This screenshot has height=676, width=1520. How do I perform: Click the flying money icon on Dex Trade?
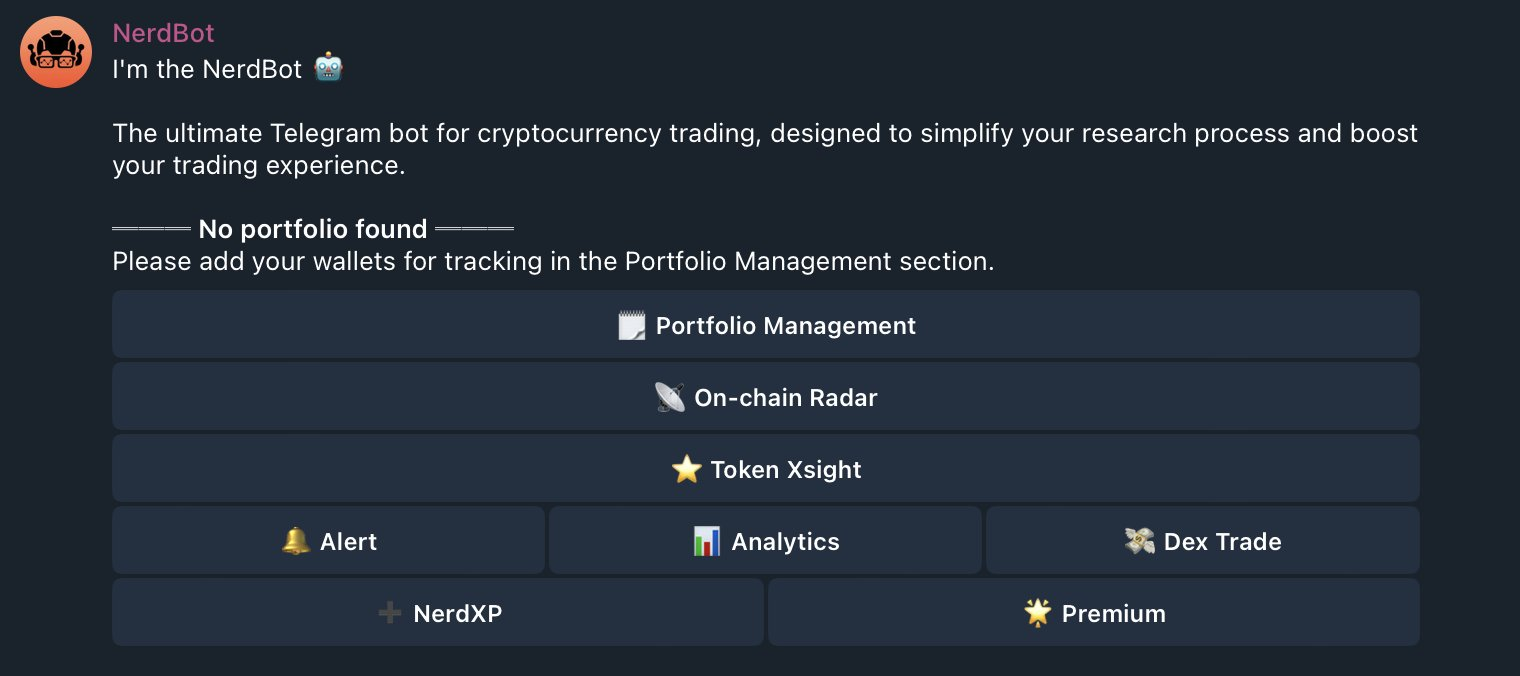click(1139, 542)
